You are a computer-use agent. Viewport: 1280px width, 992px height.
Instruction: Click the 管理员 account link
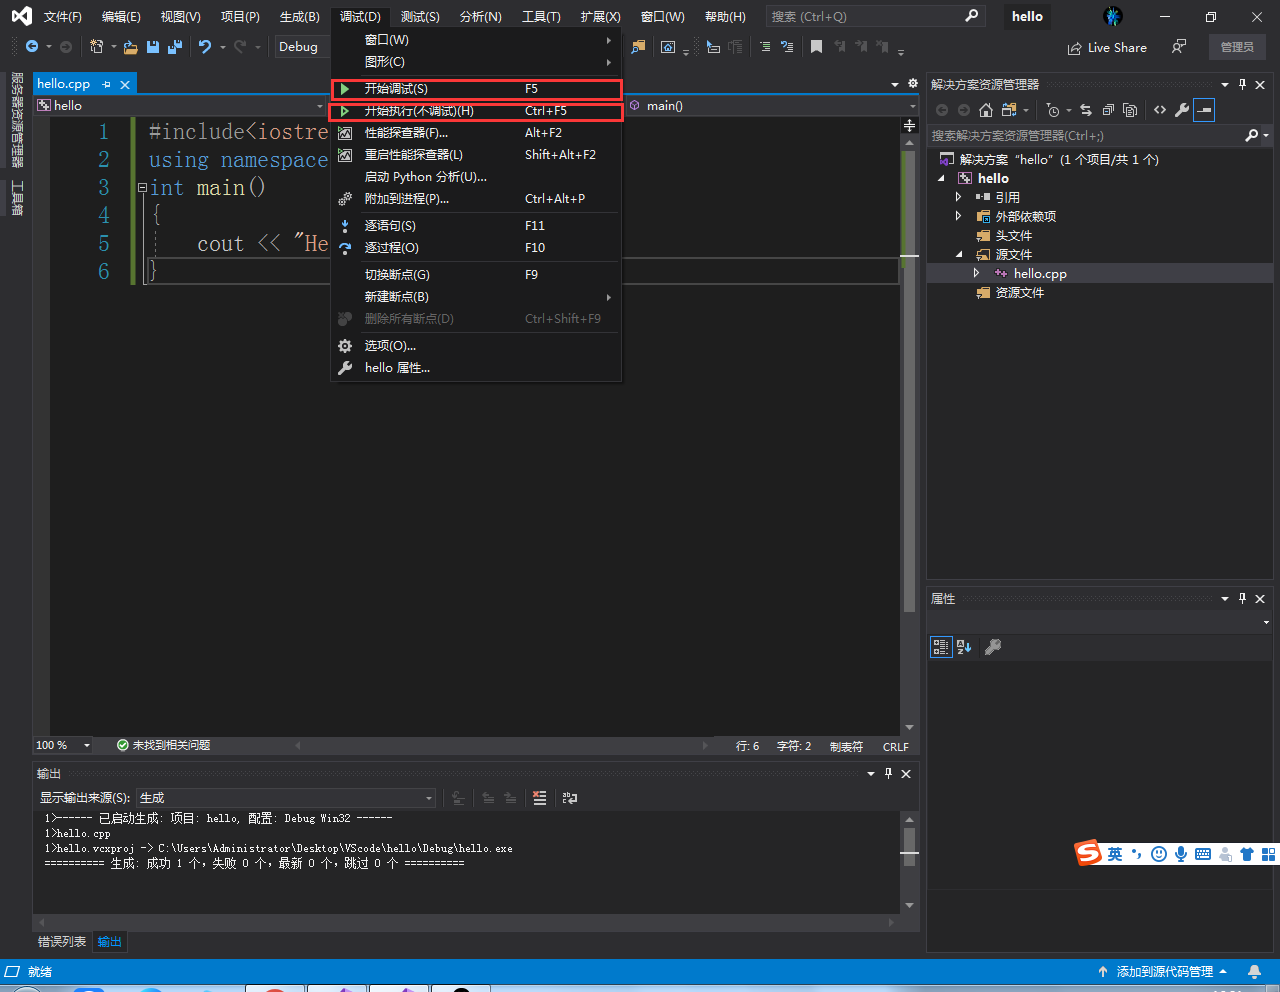pyautogui.click(x=1238, y=47)
